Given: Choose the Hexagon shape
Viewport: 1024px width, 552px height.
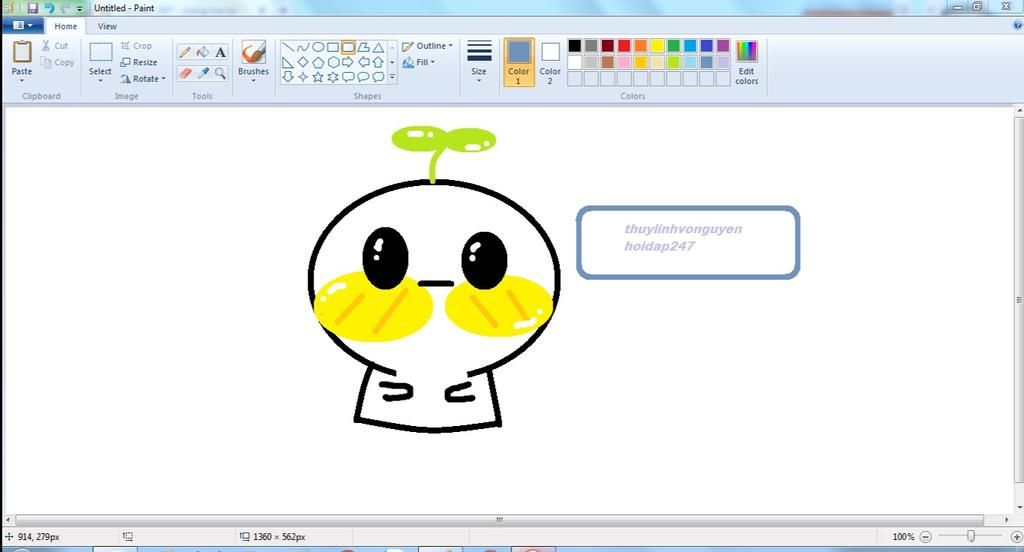Looking at the screenshot, I should [x=333, y=62].
